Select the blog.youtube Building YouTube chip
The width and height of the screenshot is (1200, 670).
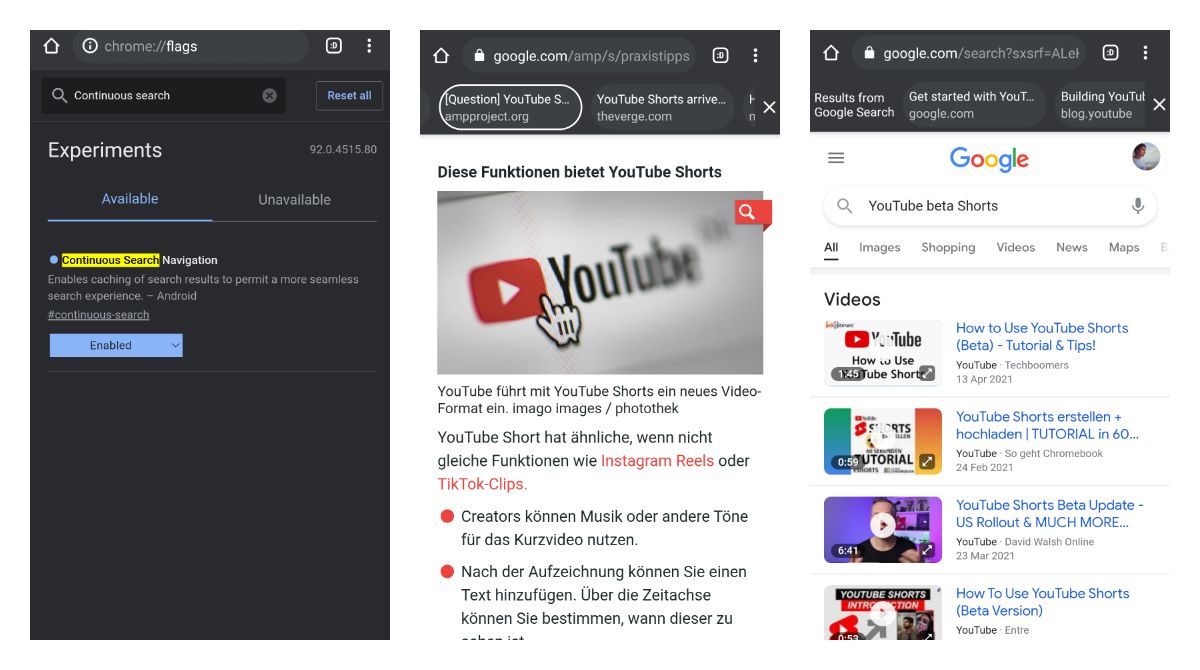(1100, 105)
